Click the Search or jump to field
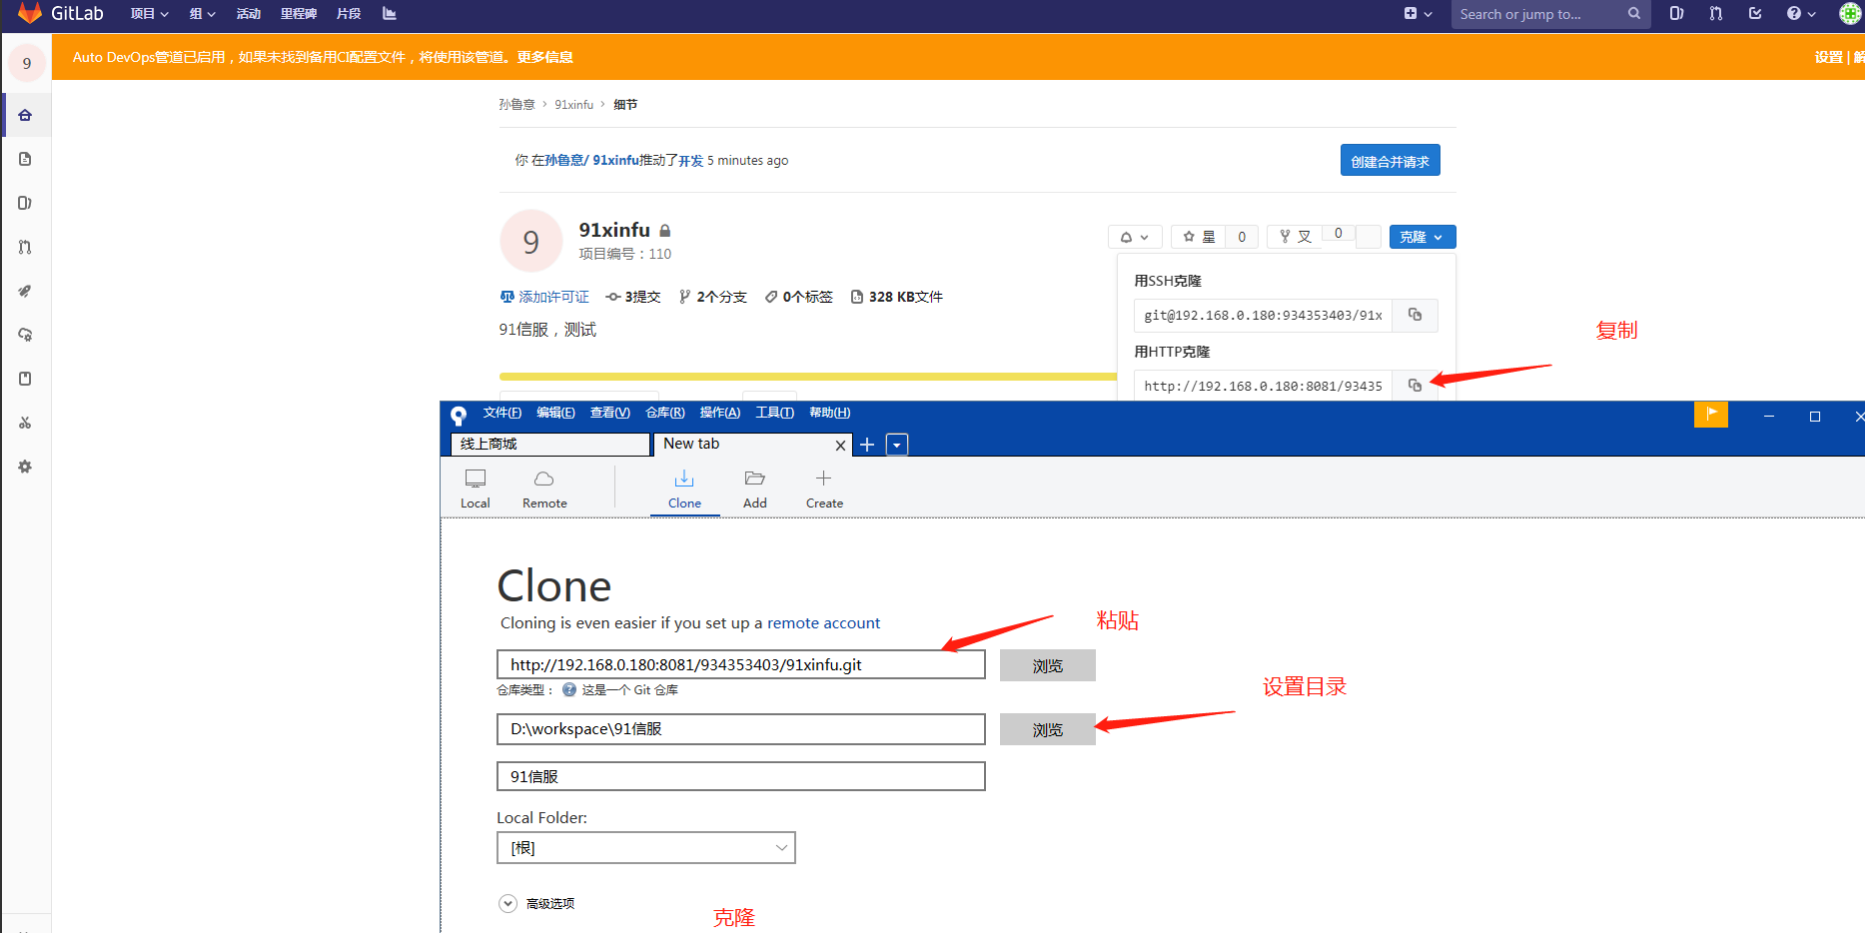 click(x=1540, y=15)
